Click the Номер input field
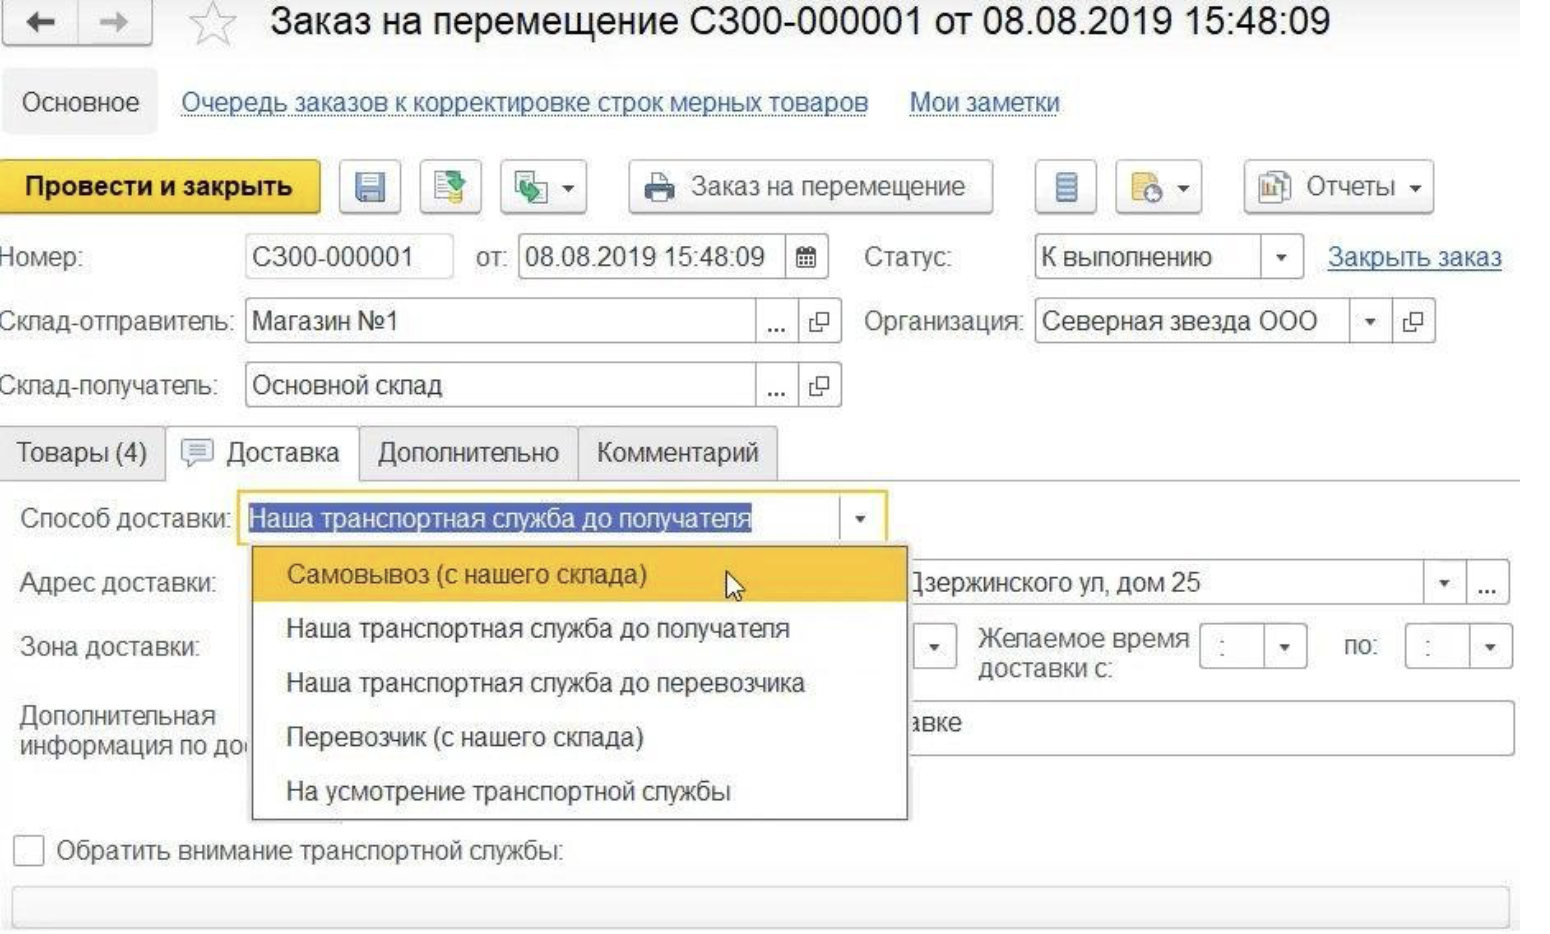The width and height of the screenshot is (1550, 934). click(x=347, y=258)
